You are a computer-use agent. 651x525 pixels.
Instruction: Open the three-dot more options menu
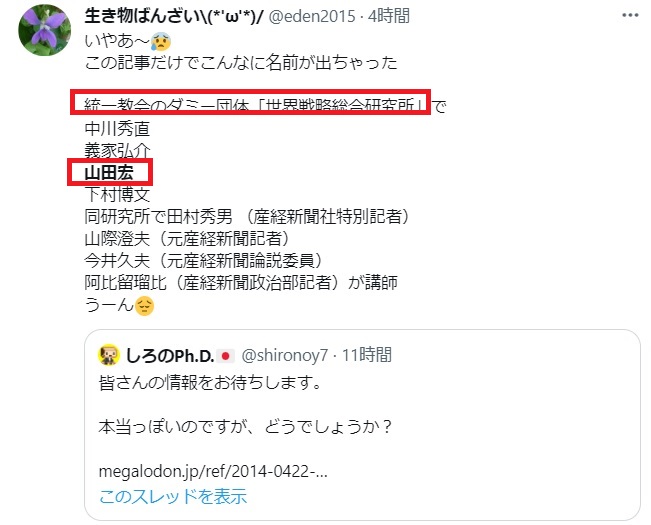tap(630, 15)
